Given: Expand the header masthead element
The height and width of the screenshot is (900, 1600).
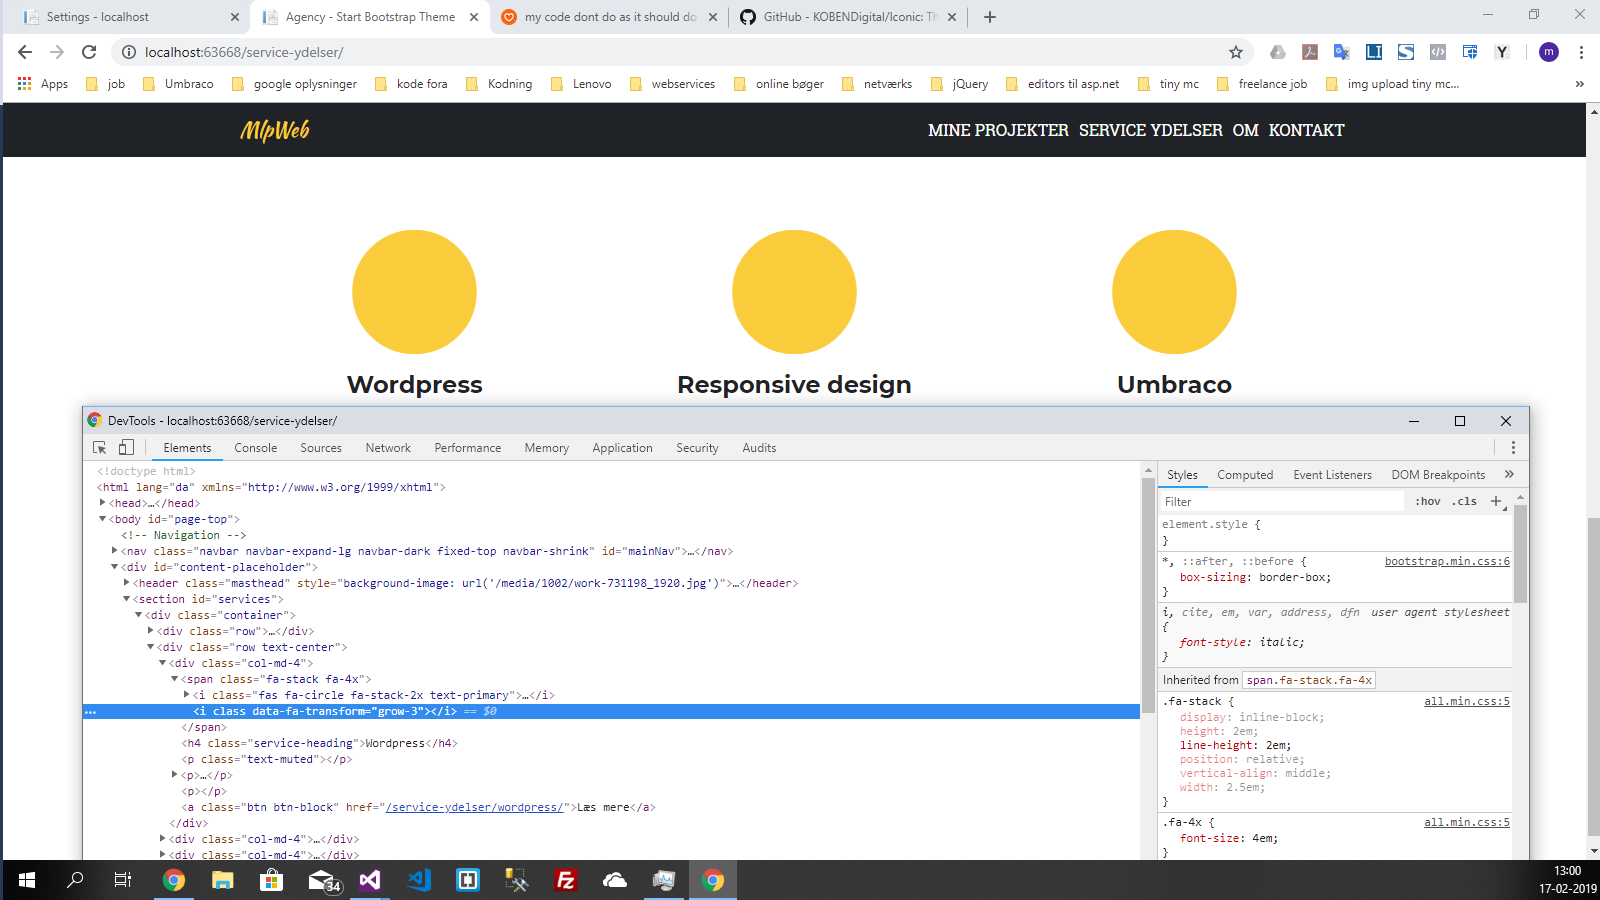Looking at the screenshot, I should click(x=127, y=583).
